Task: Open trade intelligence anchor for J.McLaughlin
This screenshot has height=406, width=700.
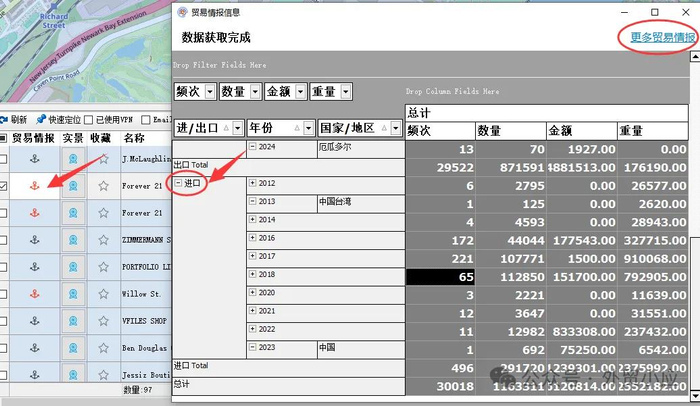Action: coord(35,159)
